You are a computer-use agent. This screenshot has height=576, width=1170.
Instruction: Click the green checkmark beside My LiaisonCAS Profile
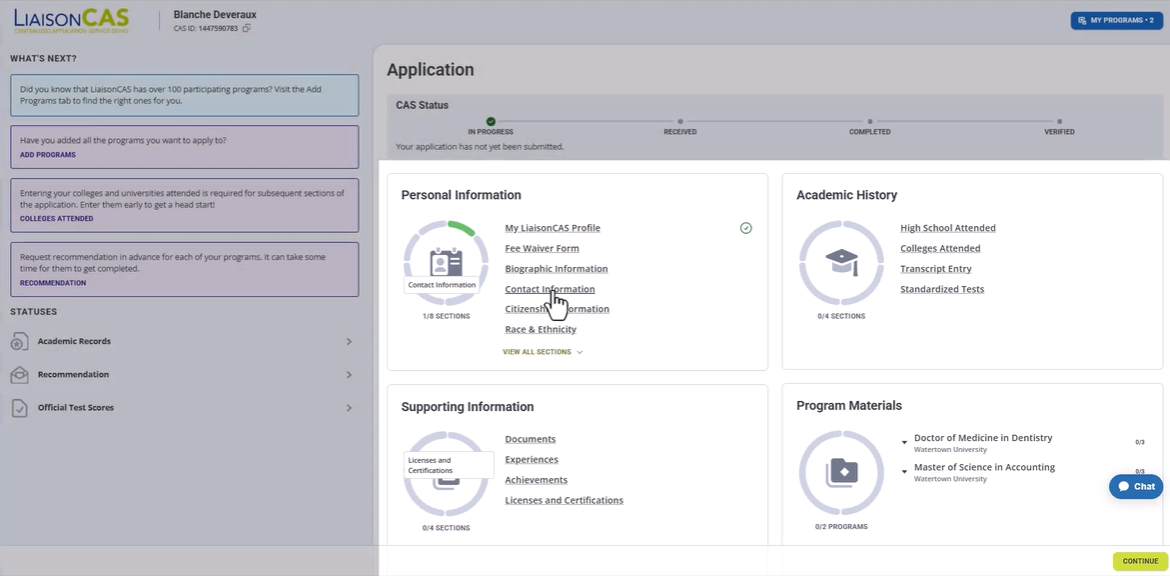[745, 228]
